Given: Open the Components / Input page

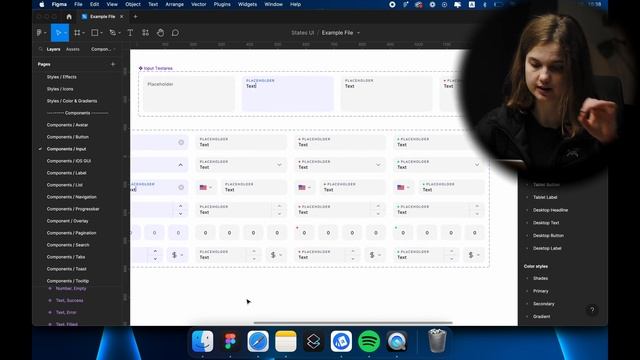Looking at the screenshot, I should pos(67,149).
